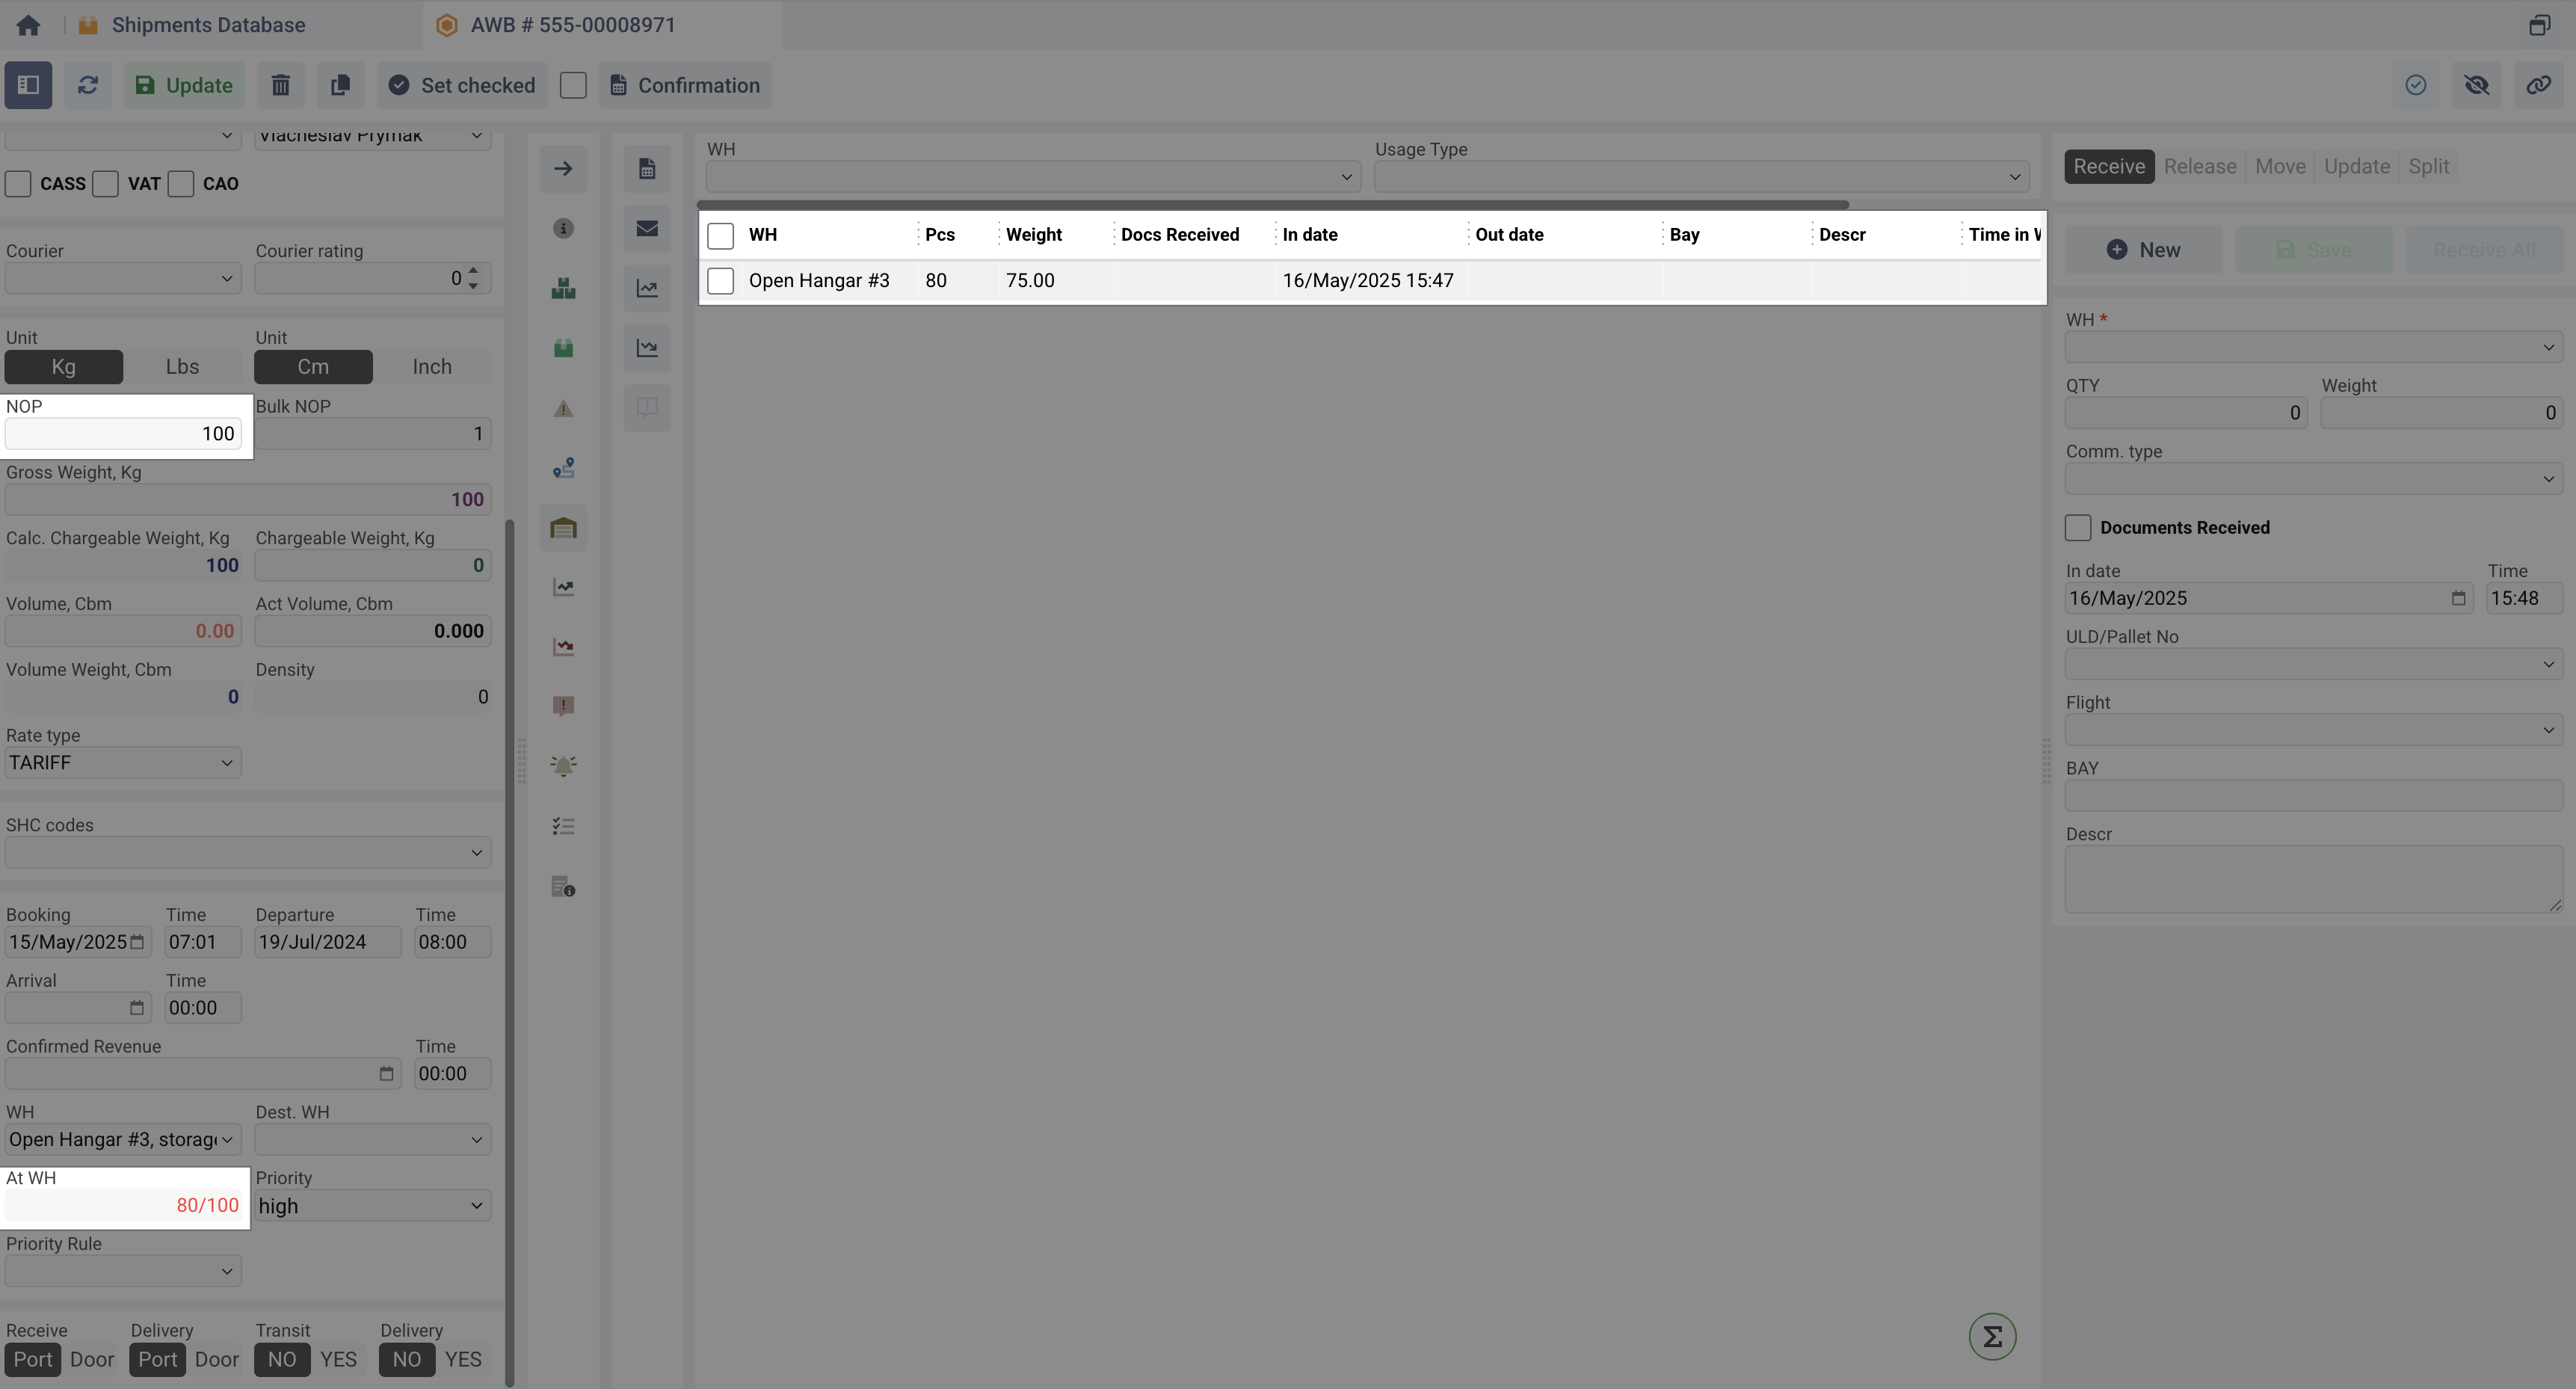Check the Documents Received checkbox
This screenshot has height=1389, width=2576.
2078,527
